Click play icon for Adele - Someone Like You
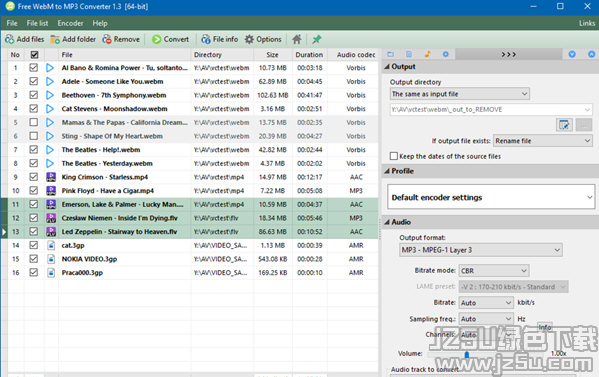The width and height of the screenshot is (599, 377). (x=50, y=81)
